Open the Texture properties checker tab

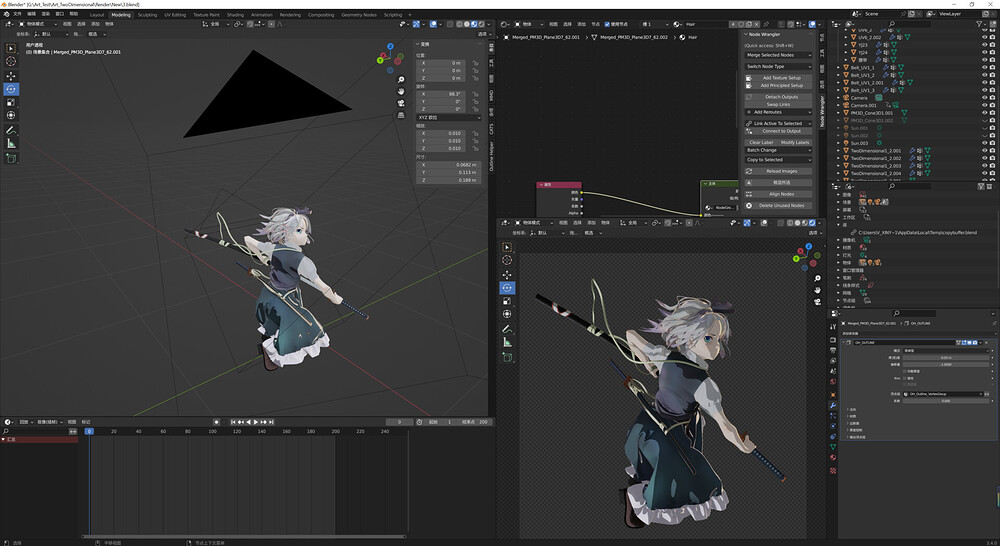click(833, 471)
